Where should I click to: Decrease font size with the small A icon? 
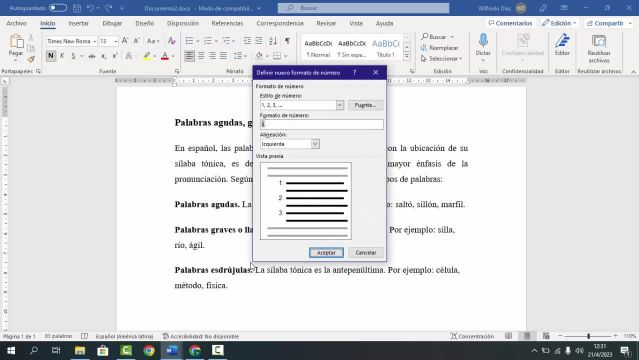pos(137,41)
